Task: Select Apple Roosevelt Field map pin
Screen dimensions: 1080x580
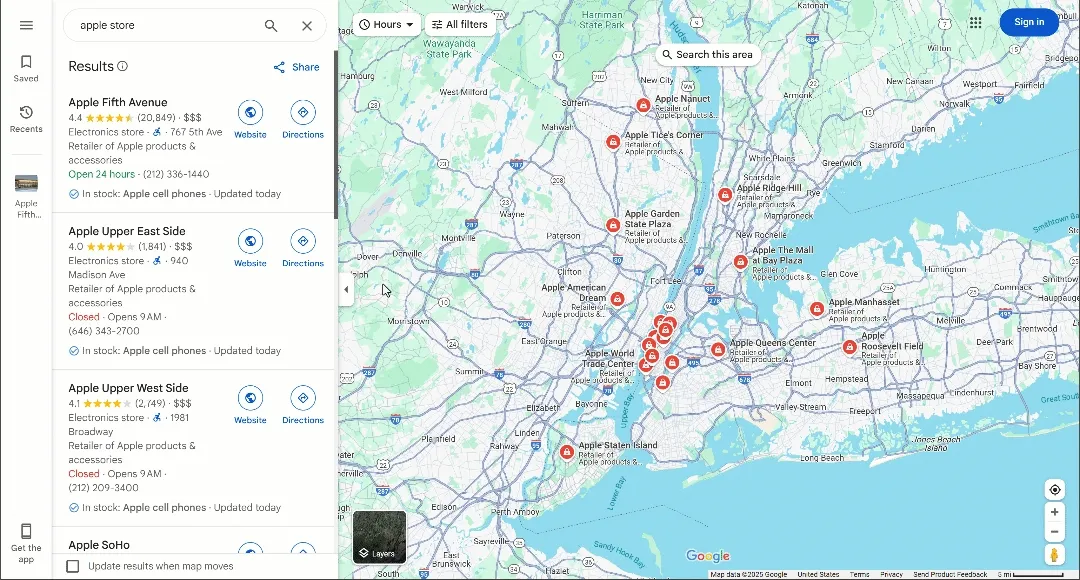Action: tap(849, 347)
